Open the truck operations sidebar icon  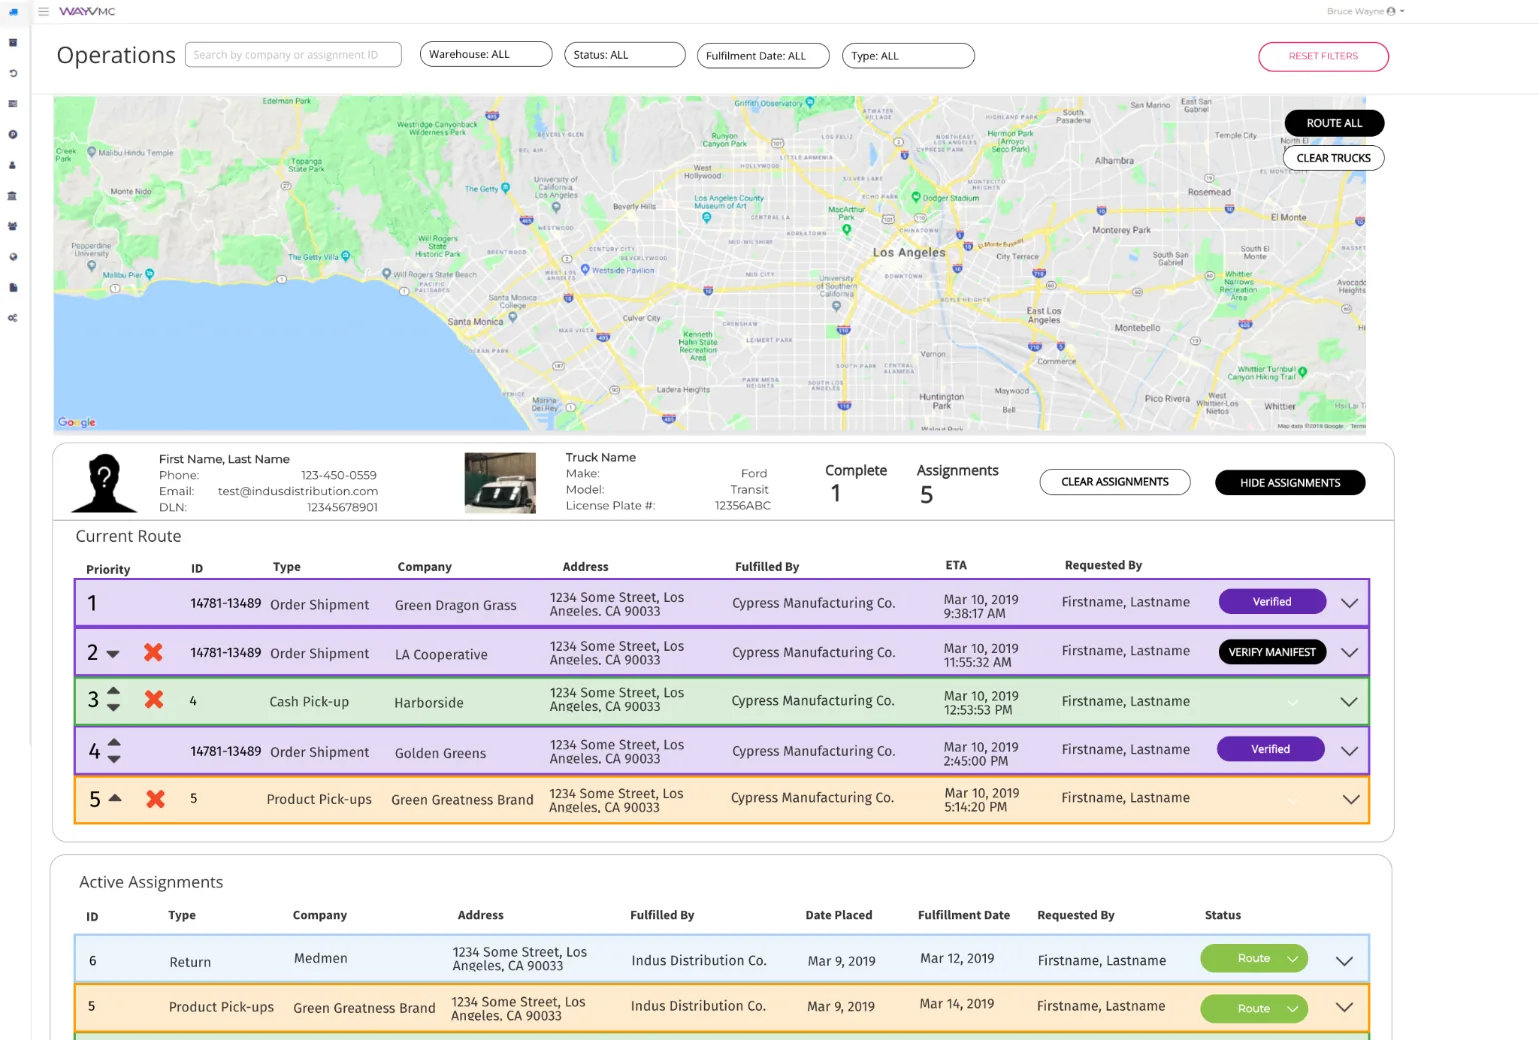[x=13, y=12]
